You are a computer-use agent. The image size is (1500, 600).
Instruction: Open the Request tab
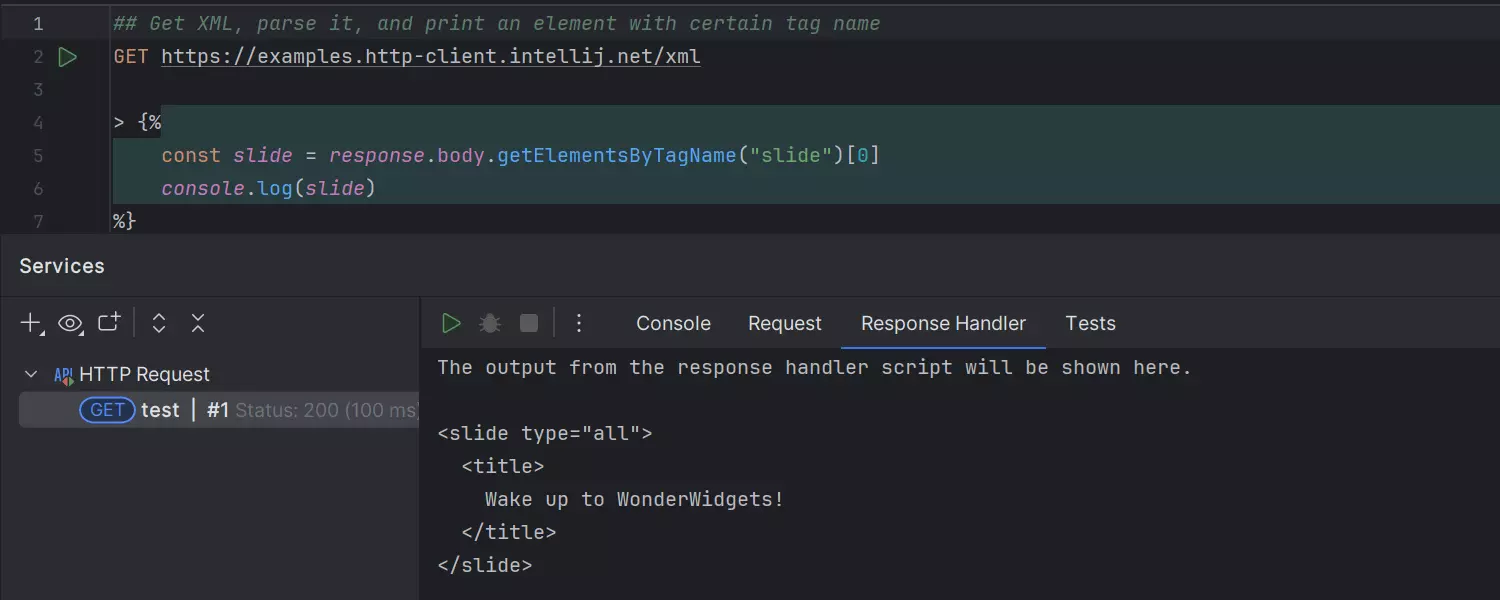tap(784, 323)
